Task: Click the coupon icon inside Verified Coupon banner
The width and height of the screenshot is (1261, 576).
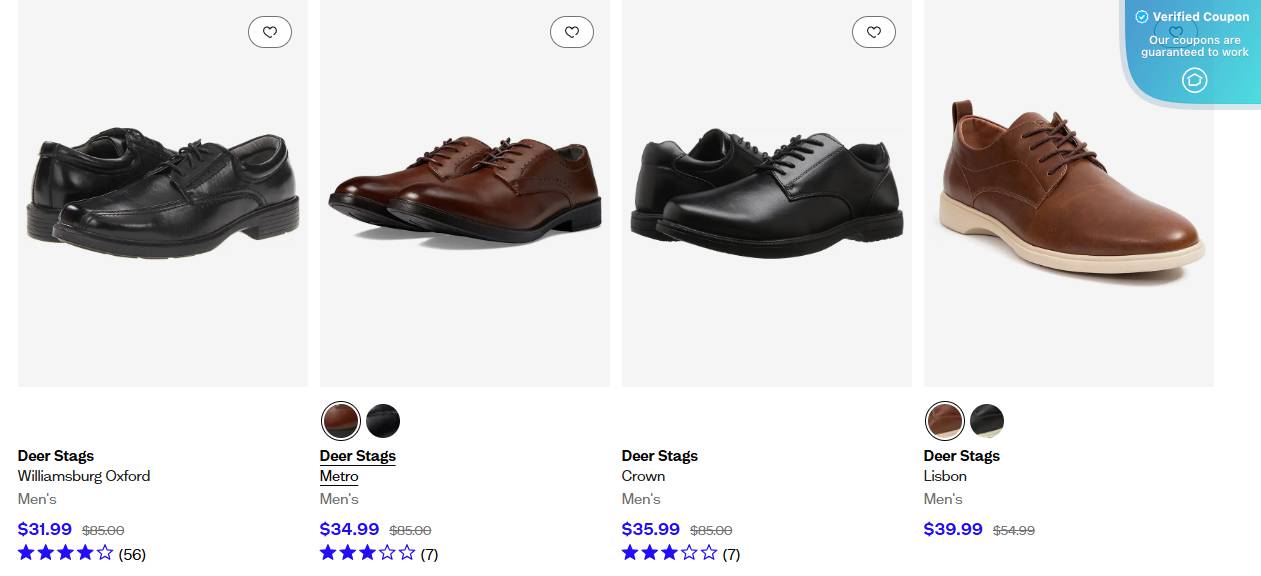Action: [1194, 80]
